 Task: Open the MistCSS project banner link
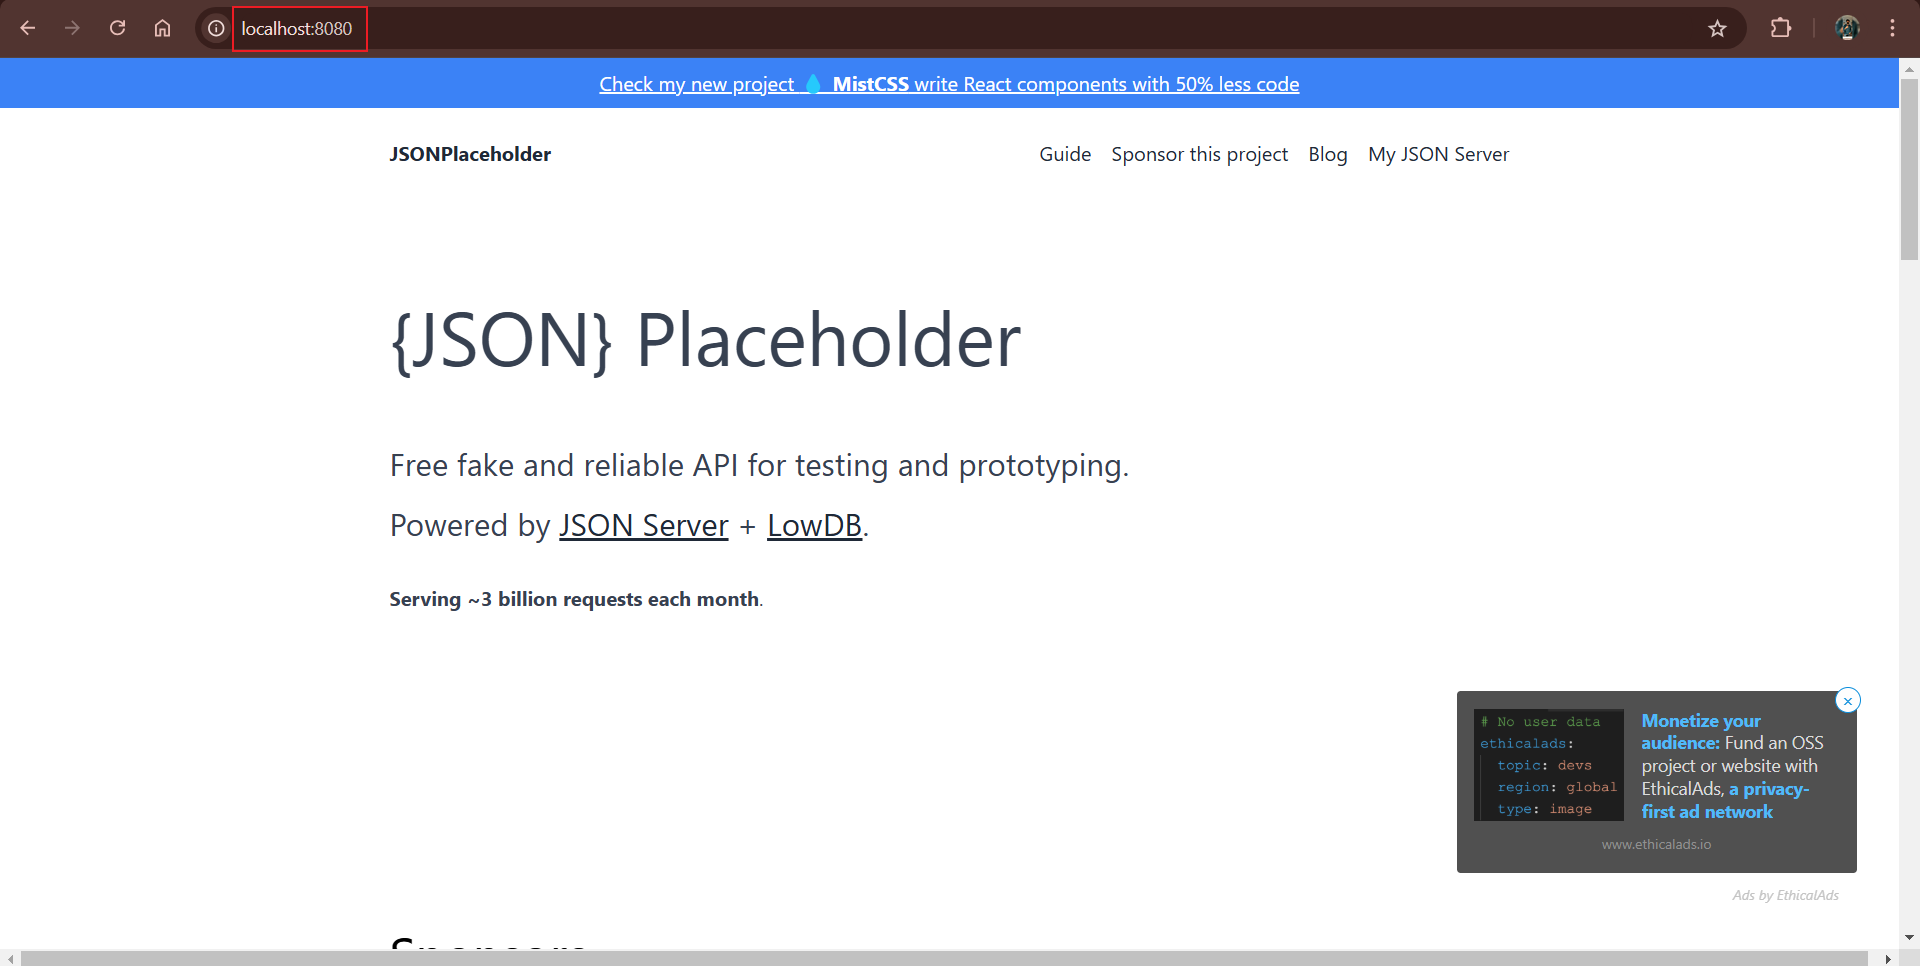click(x=949, y=84)
